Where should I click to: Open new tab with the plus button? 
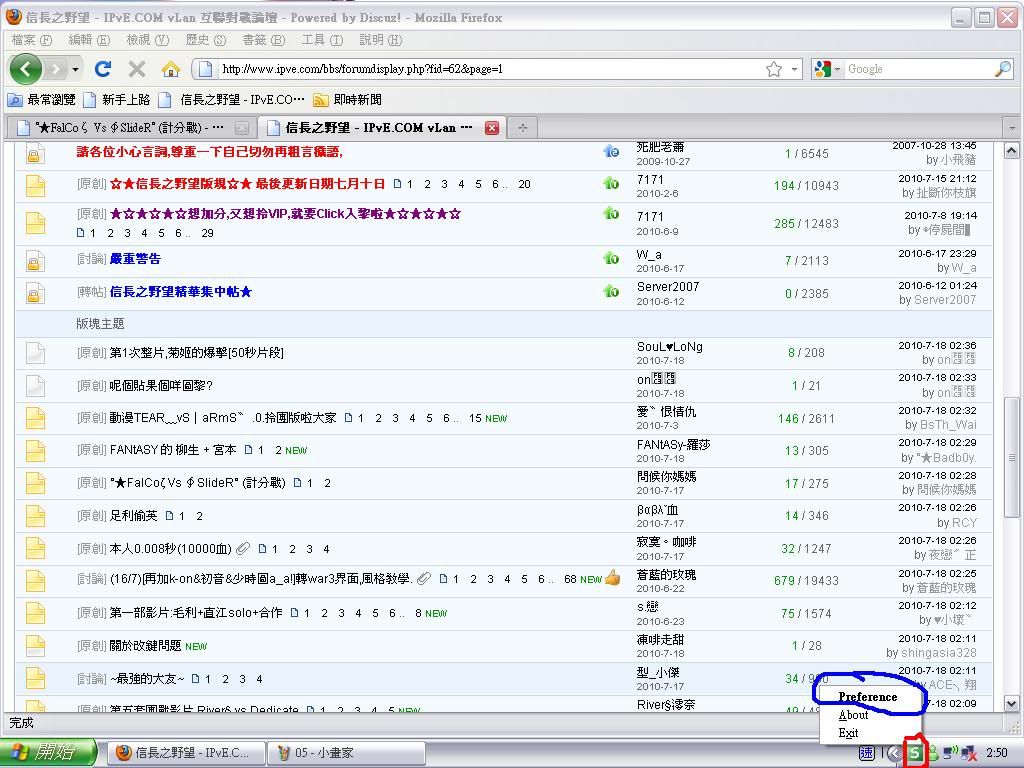522,127
